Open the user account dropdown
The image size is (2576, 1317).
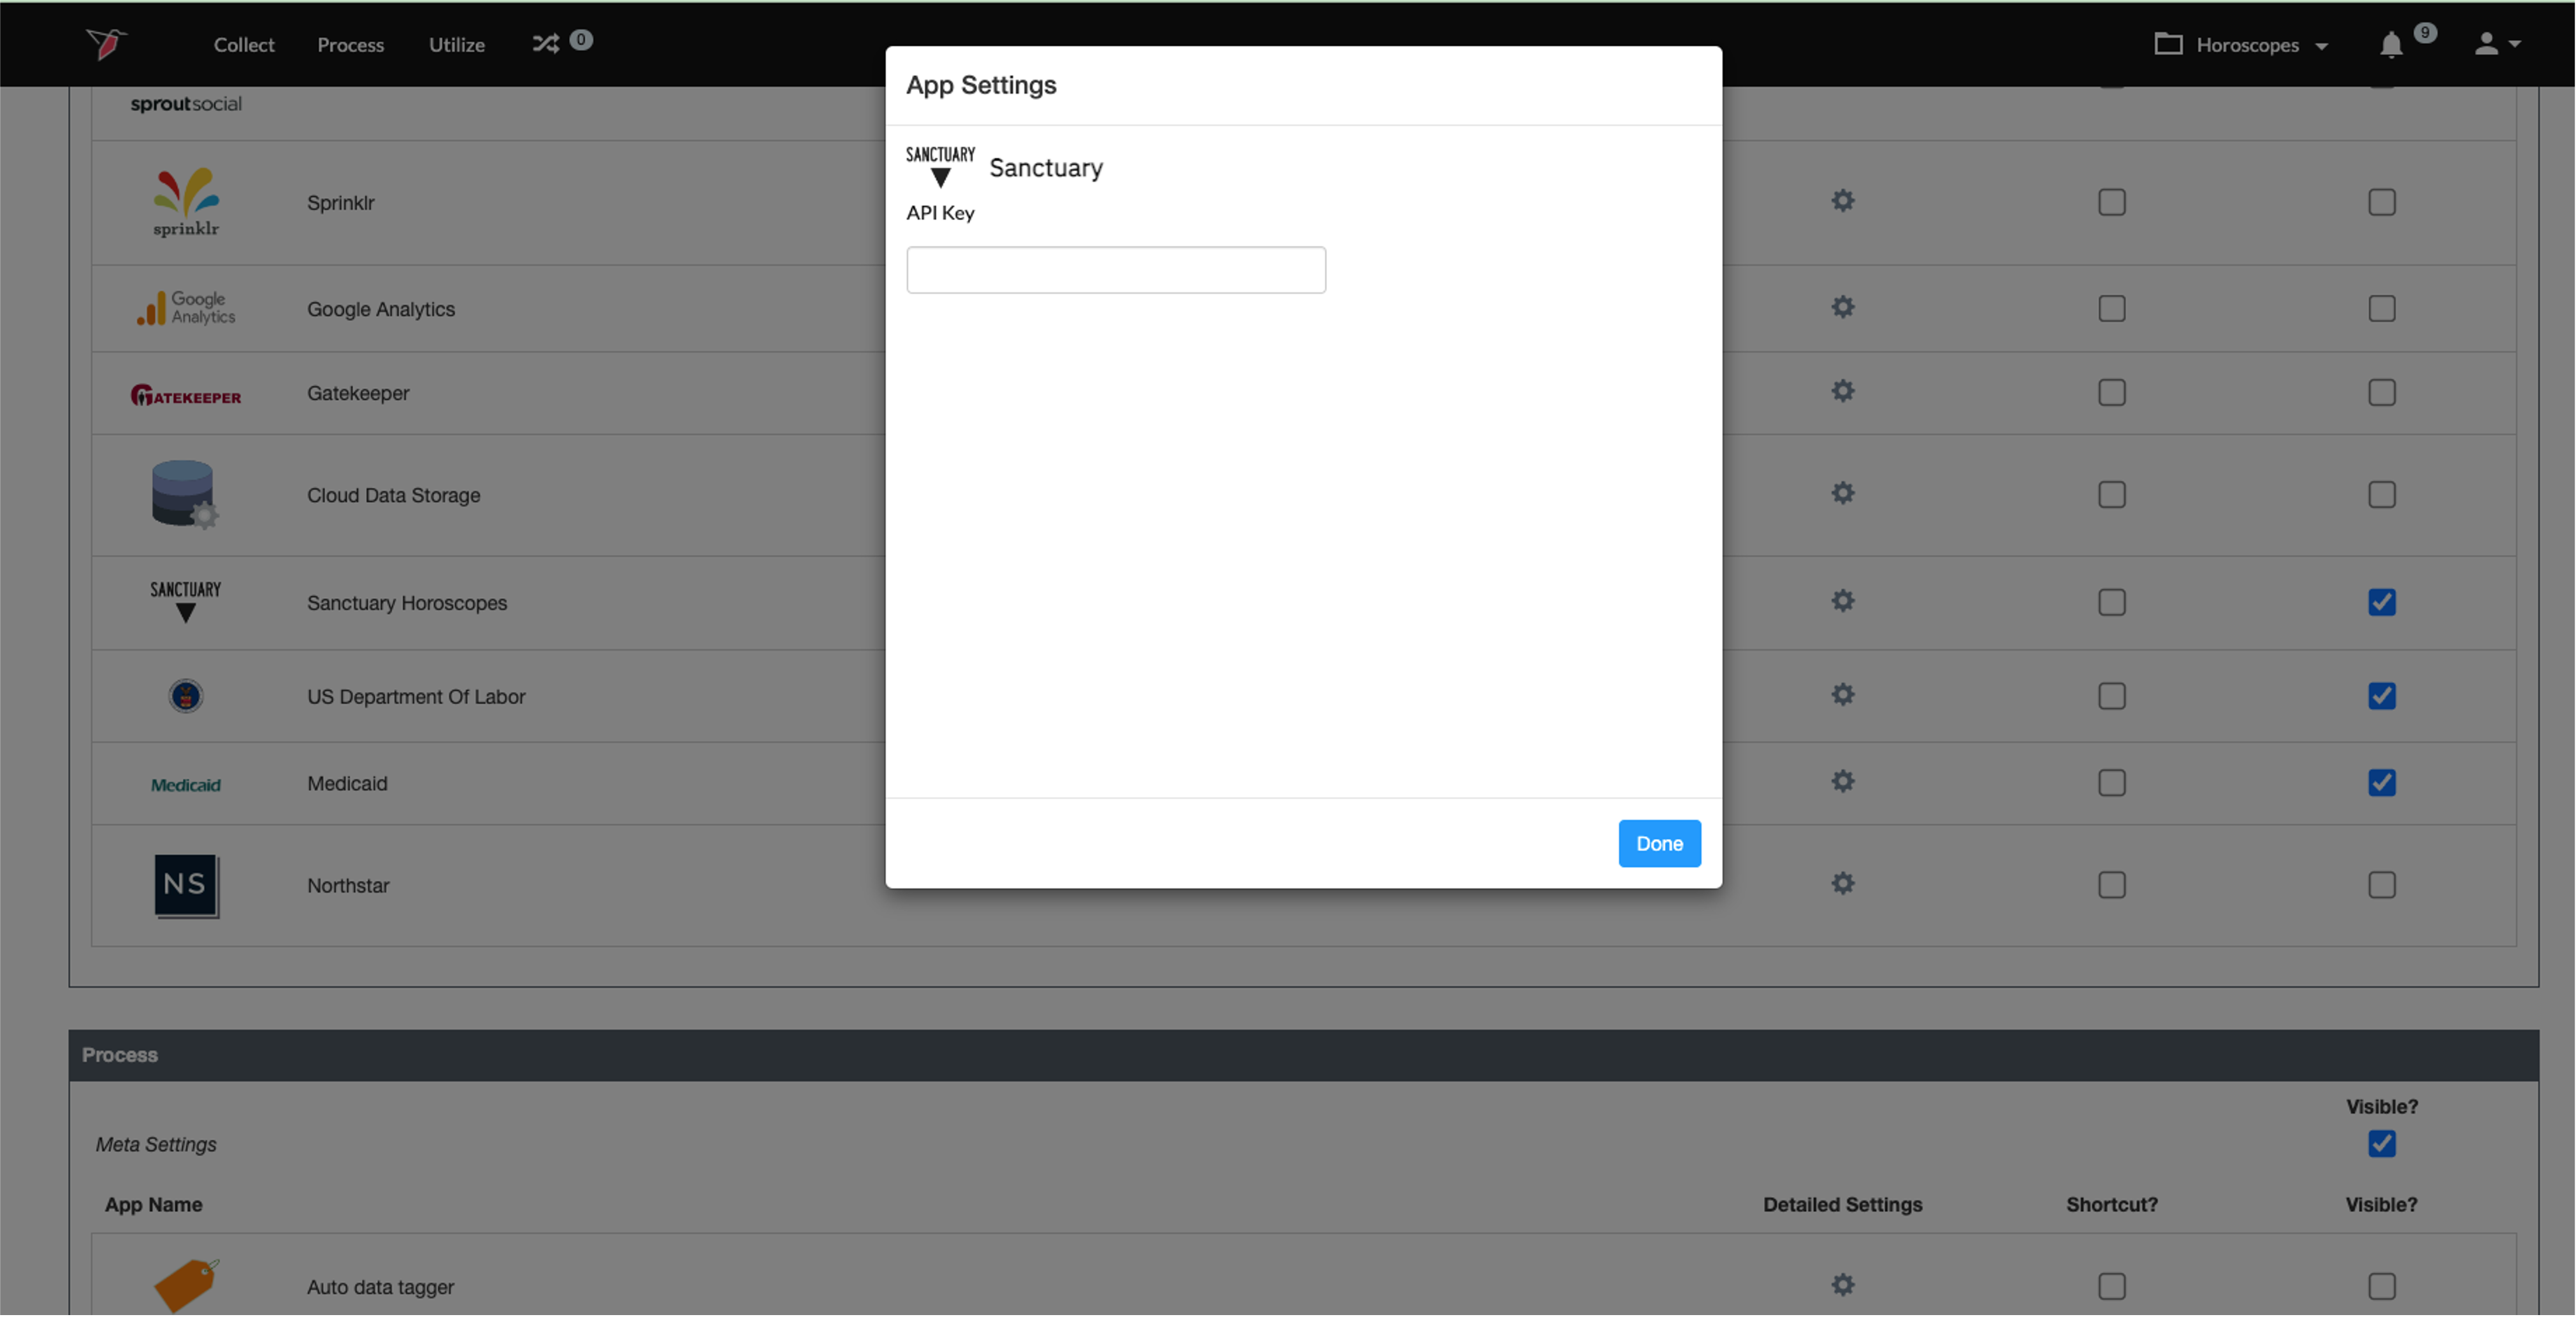pos(2496,44)
